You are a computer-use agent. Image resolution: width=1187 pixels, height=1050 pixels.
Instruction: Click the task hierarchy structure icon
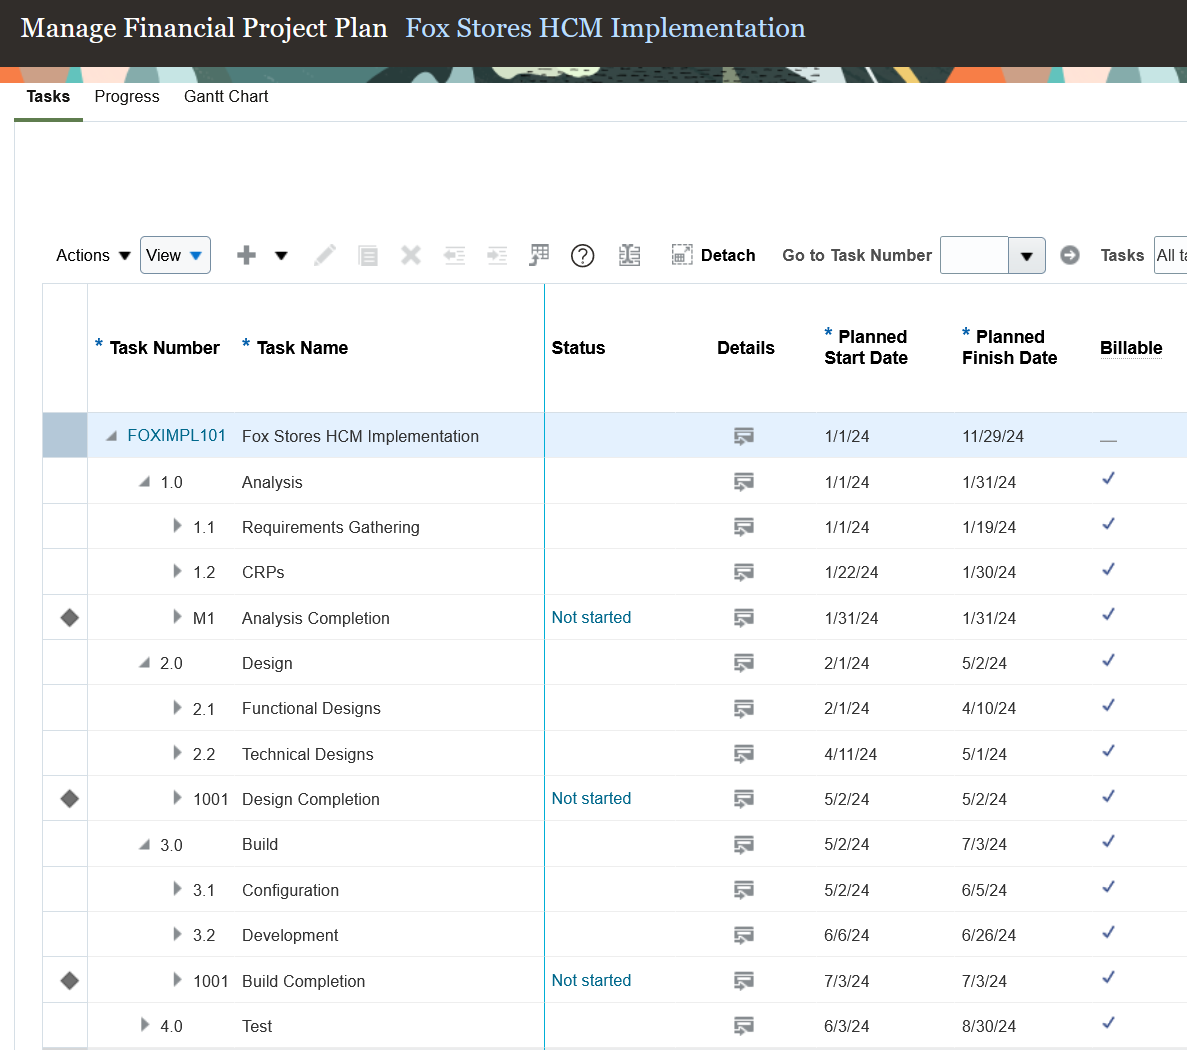pyautogui.click(x=629, y=255)
